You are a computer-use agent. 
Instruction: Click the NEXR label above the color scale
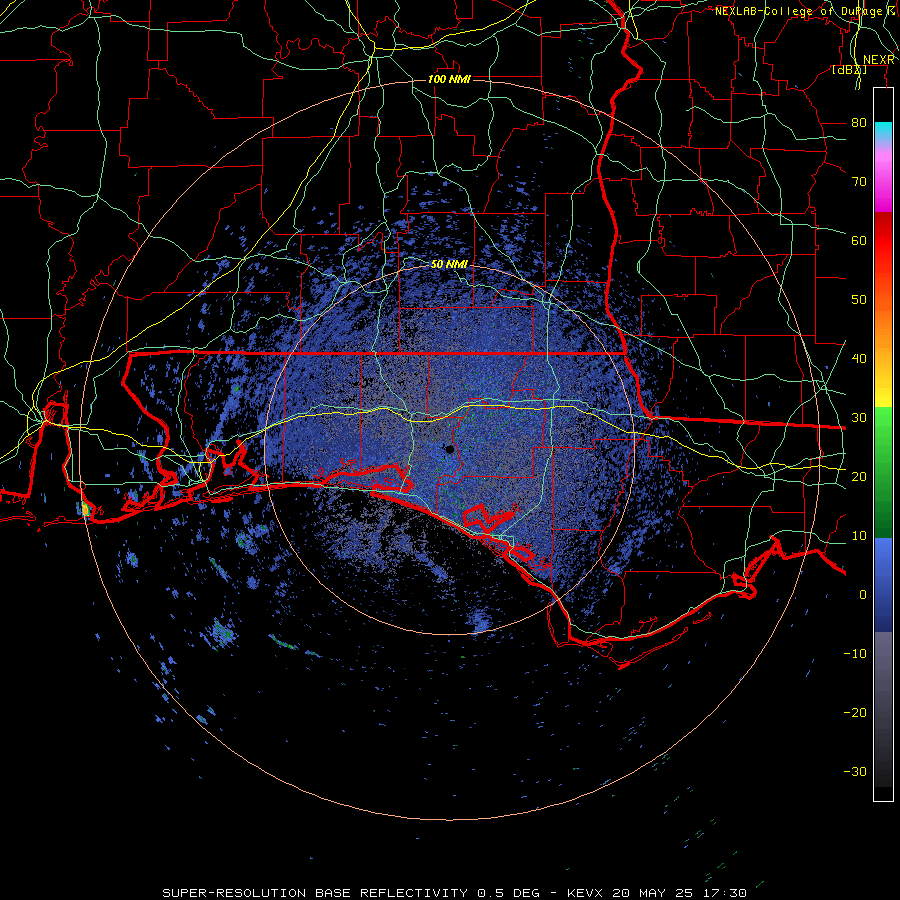click(879, 60)
